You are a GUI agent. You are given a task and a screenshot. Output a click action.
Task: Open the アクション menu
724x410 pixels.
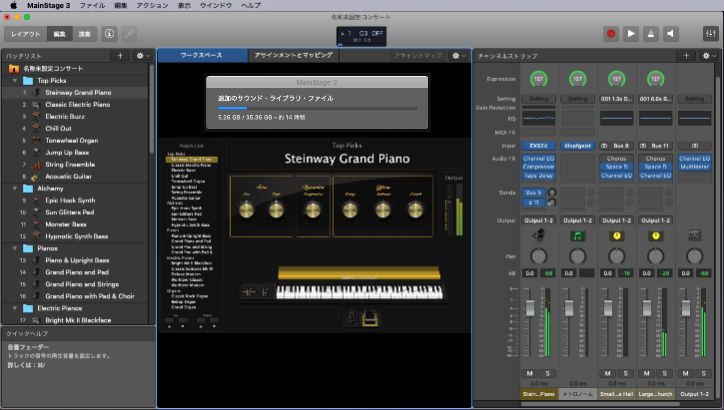[x=152, y=6]
